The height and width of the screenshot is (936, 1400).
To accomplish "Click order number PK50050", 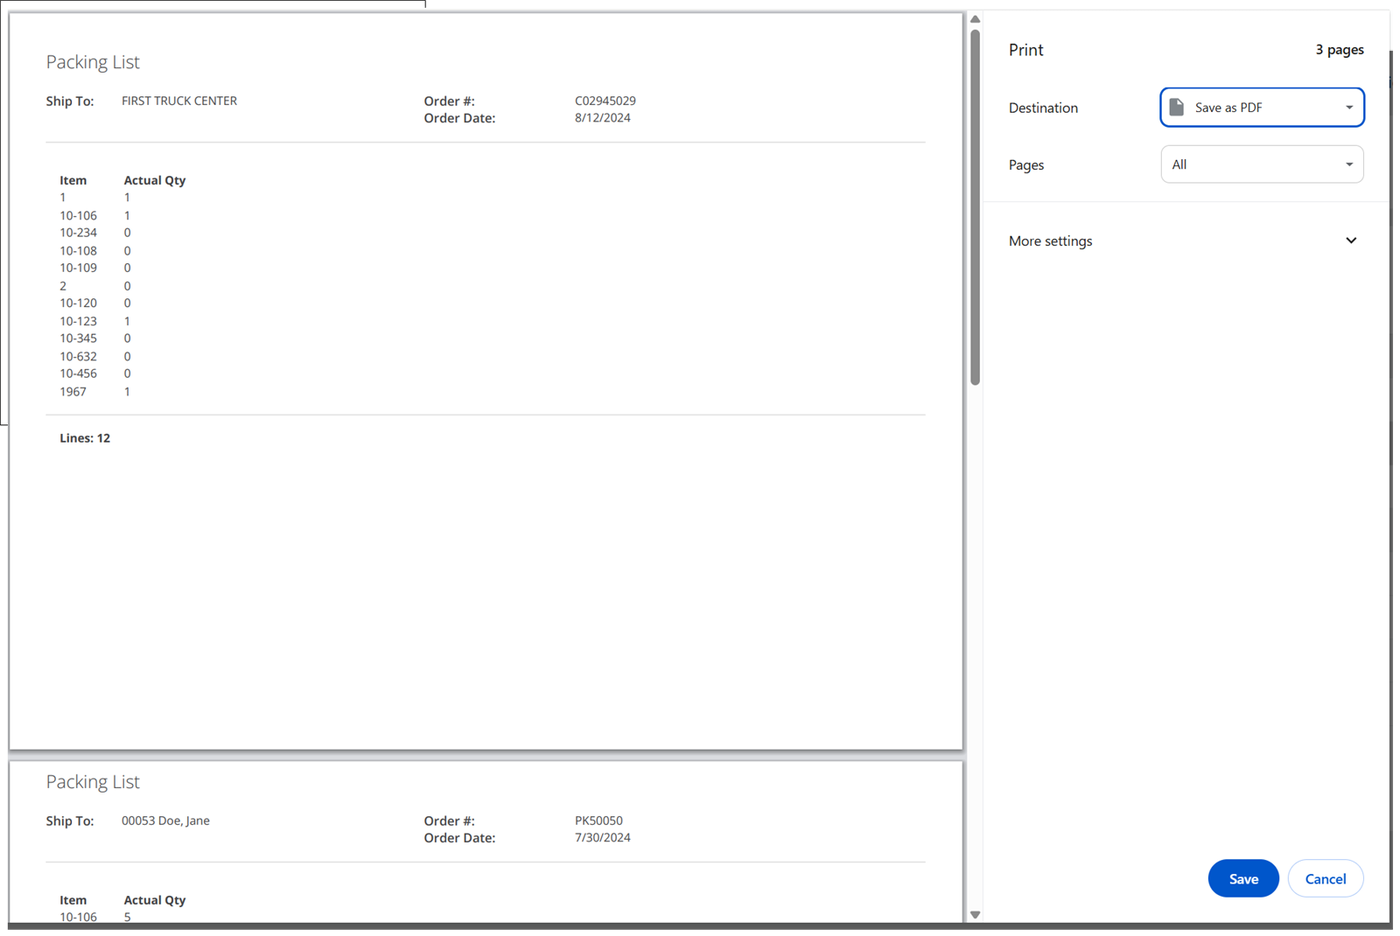I will coord(598,821).
